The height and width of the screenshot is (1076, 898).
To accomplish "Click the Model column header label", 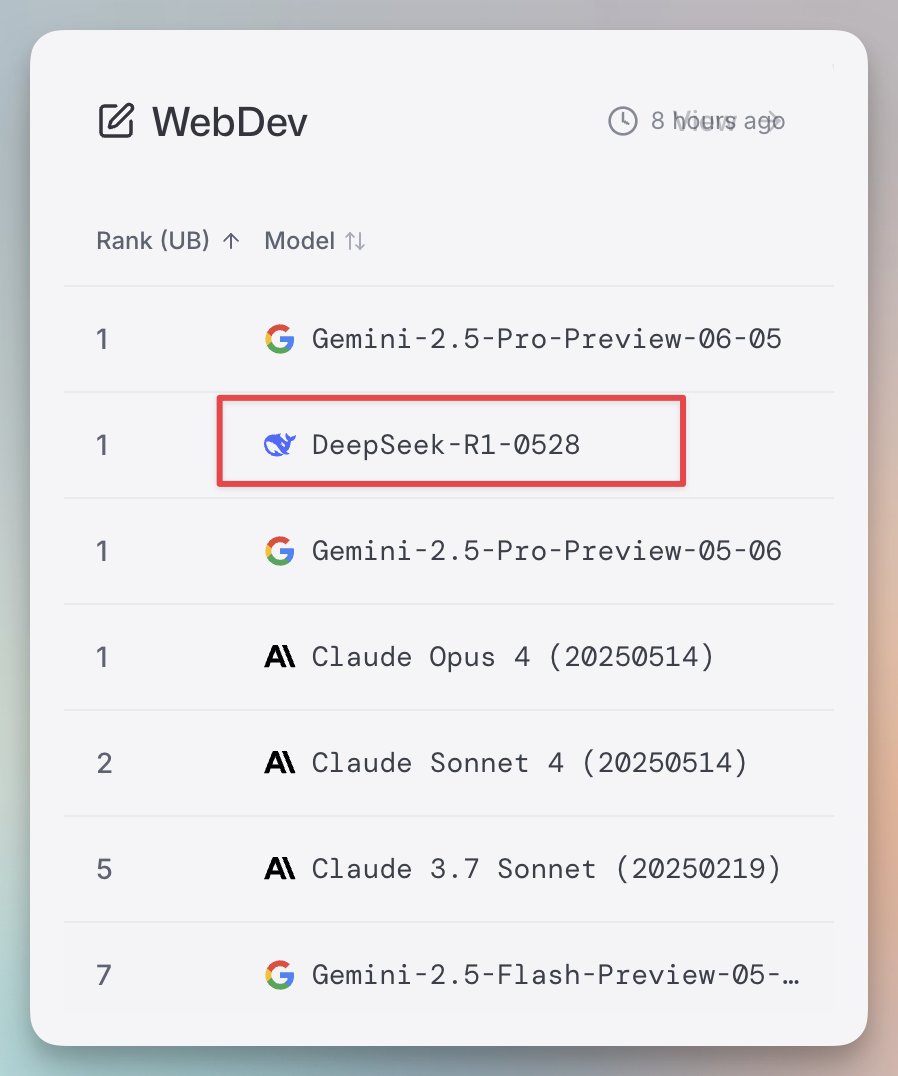I will (x=300, y=241).
